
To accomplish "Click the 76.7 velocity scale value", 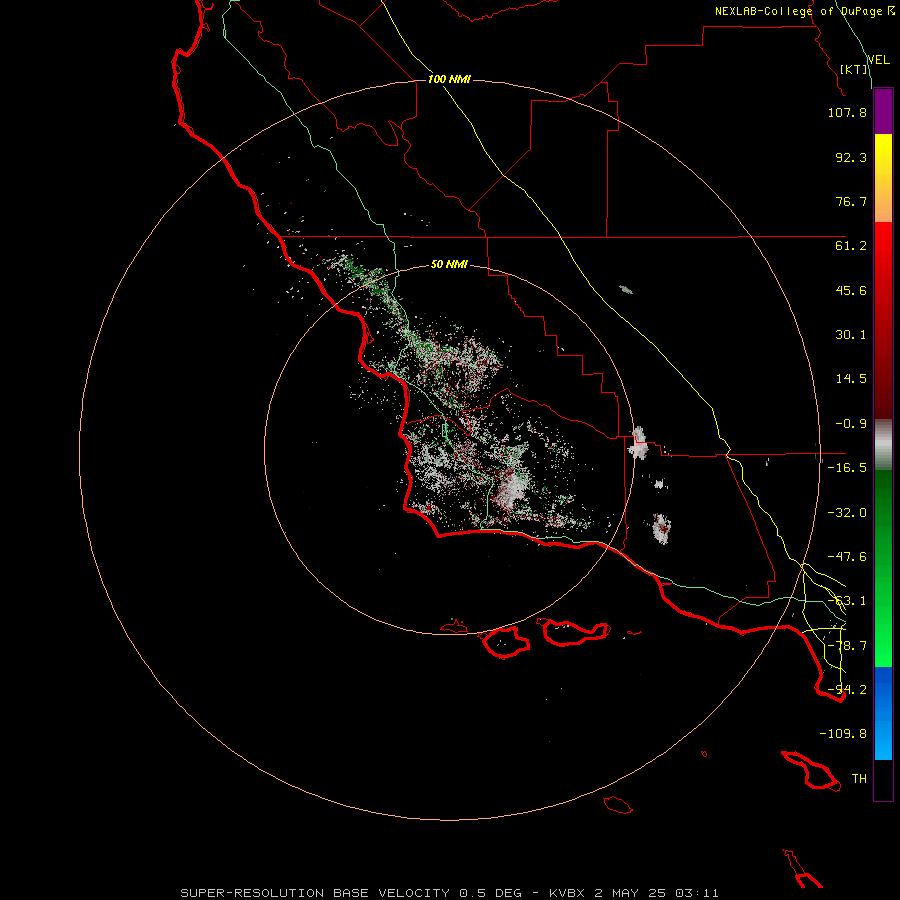I will (x=851, y=201).
